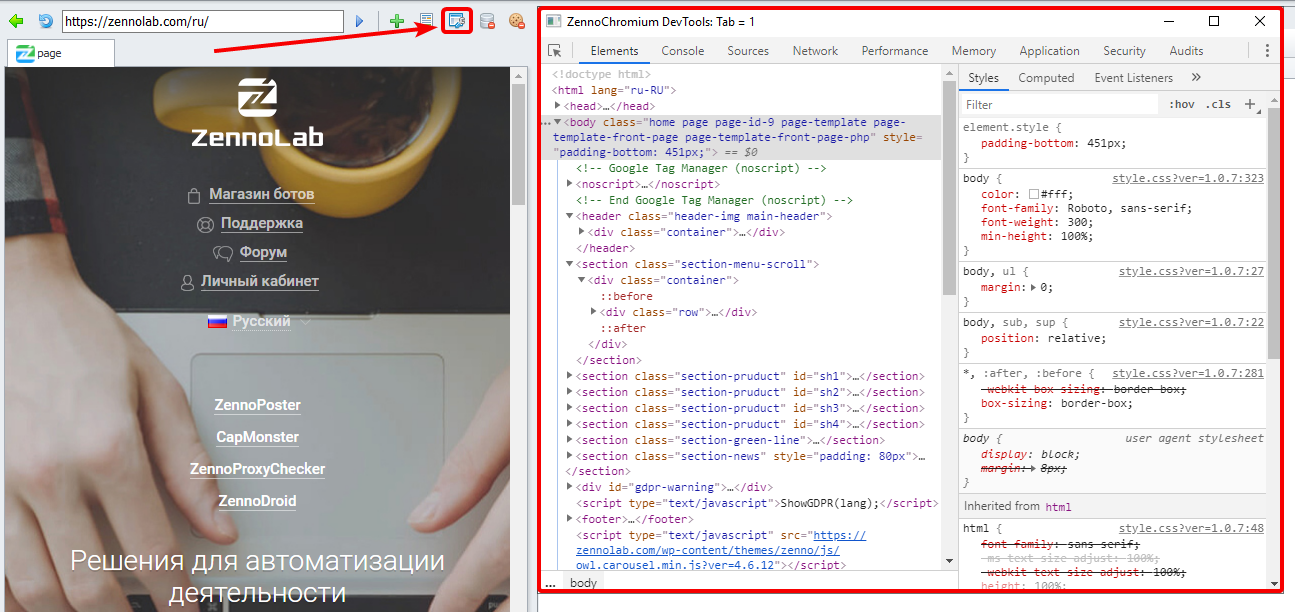Click the ZennoPoster link
The image size is (1295, 612).
pyautogui.click(x=258, y=405)
